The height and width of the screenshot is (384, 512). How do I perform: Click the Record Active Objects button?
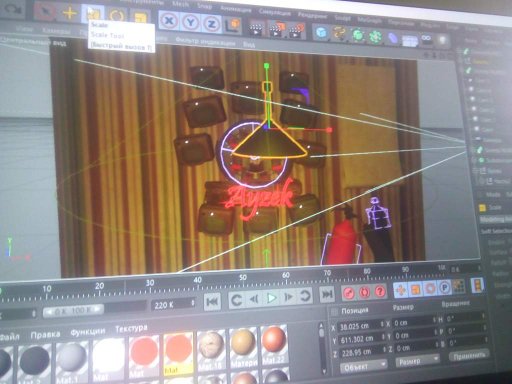click(x=349, y=293)
